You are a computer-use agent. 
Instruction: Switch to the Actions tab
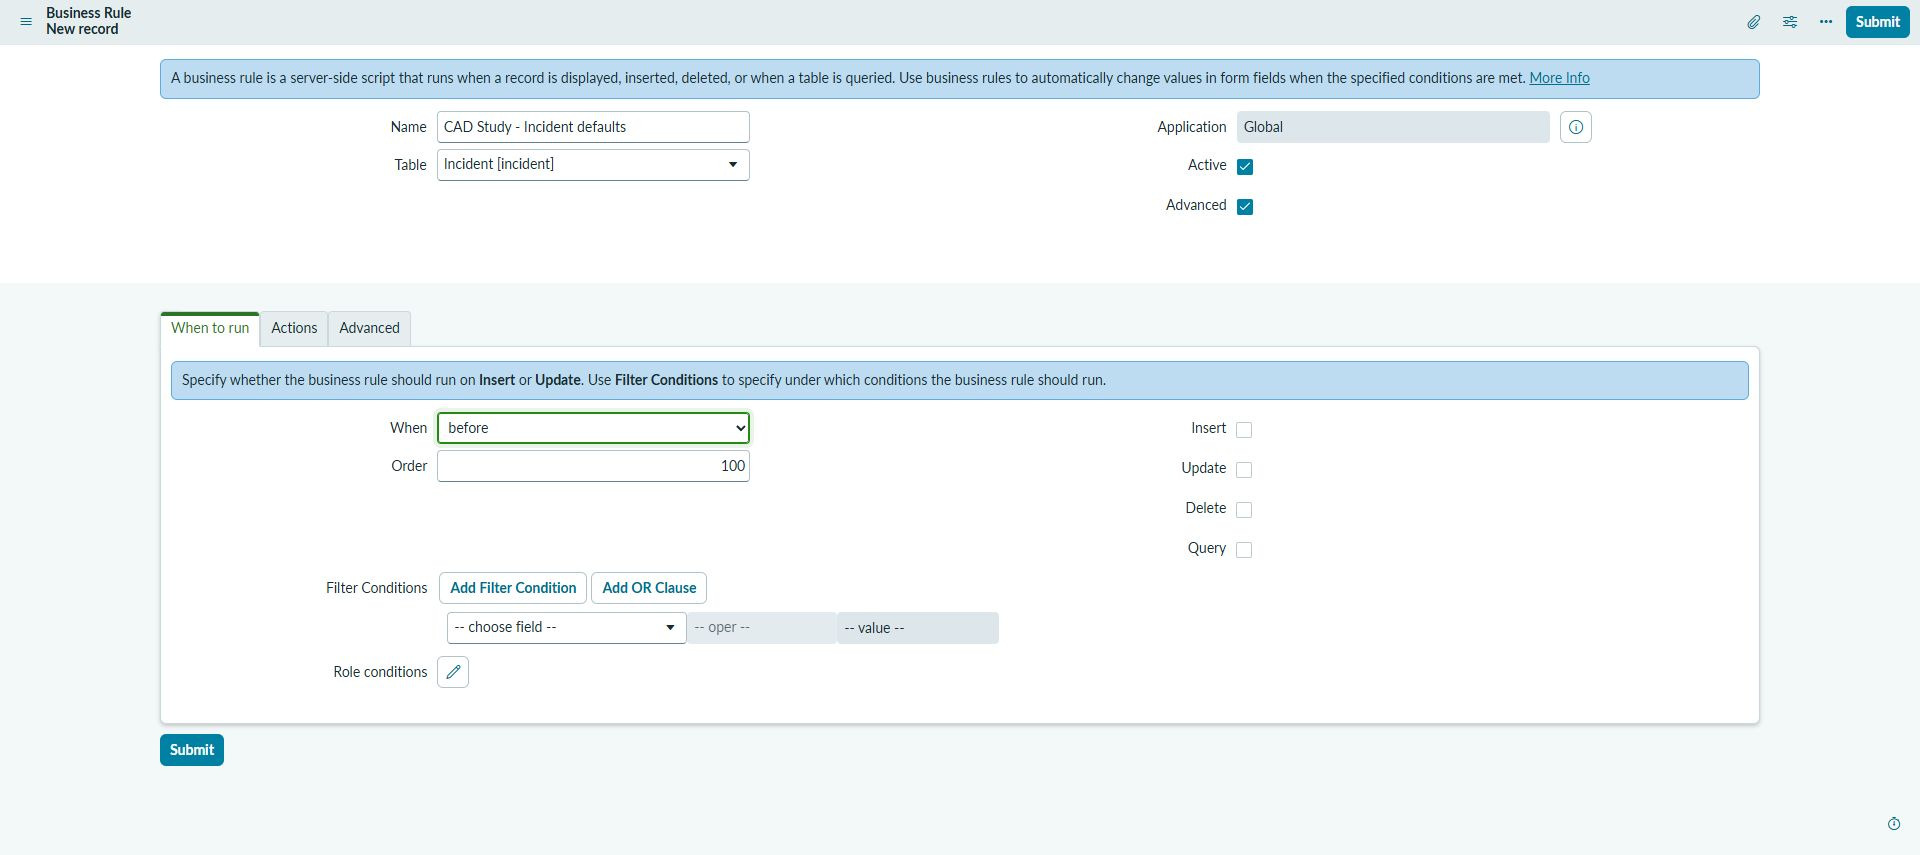(x=294, y=328)
